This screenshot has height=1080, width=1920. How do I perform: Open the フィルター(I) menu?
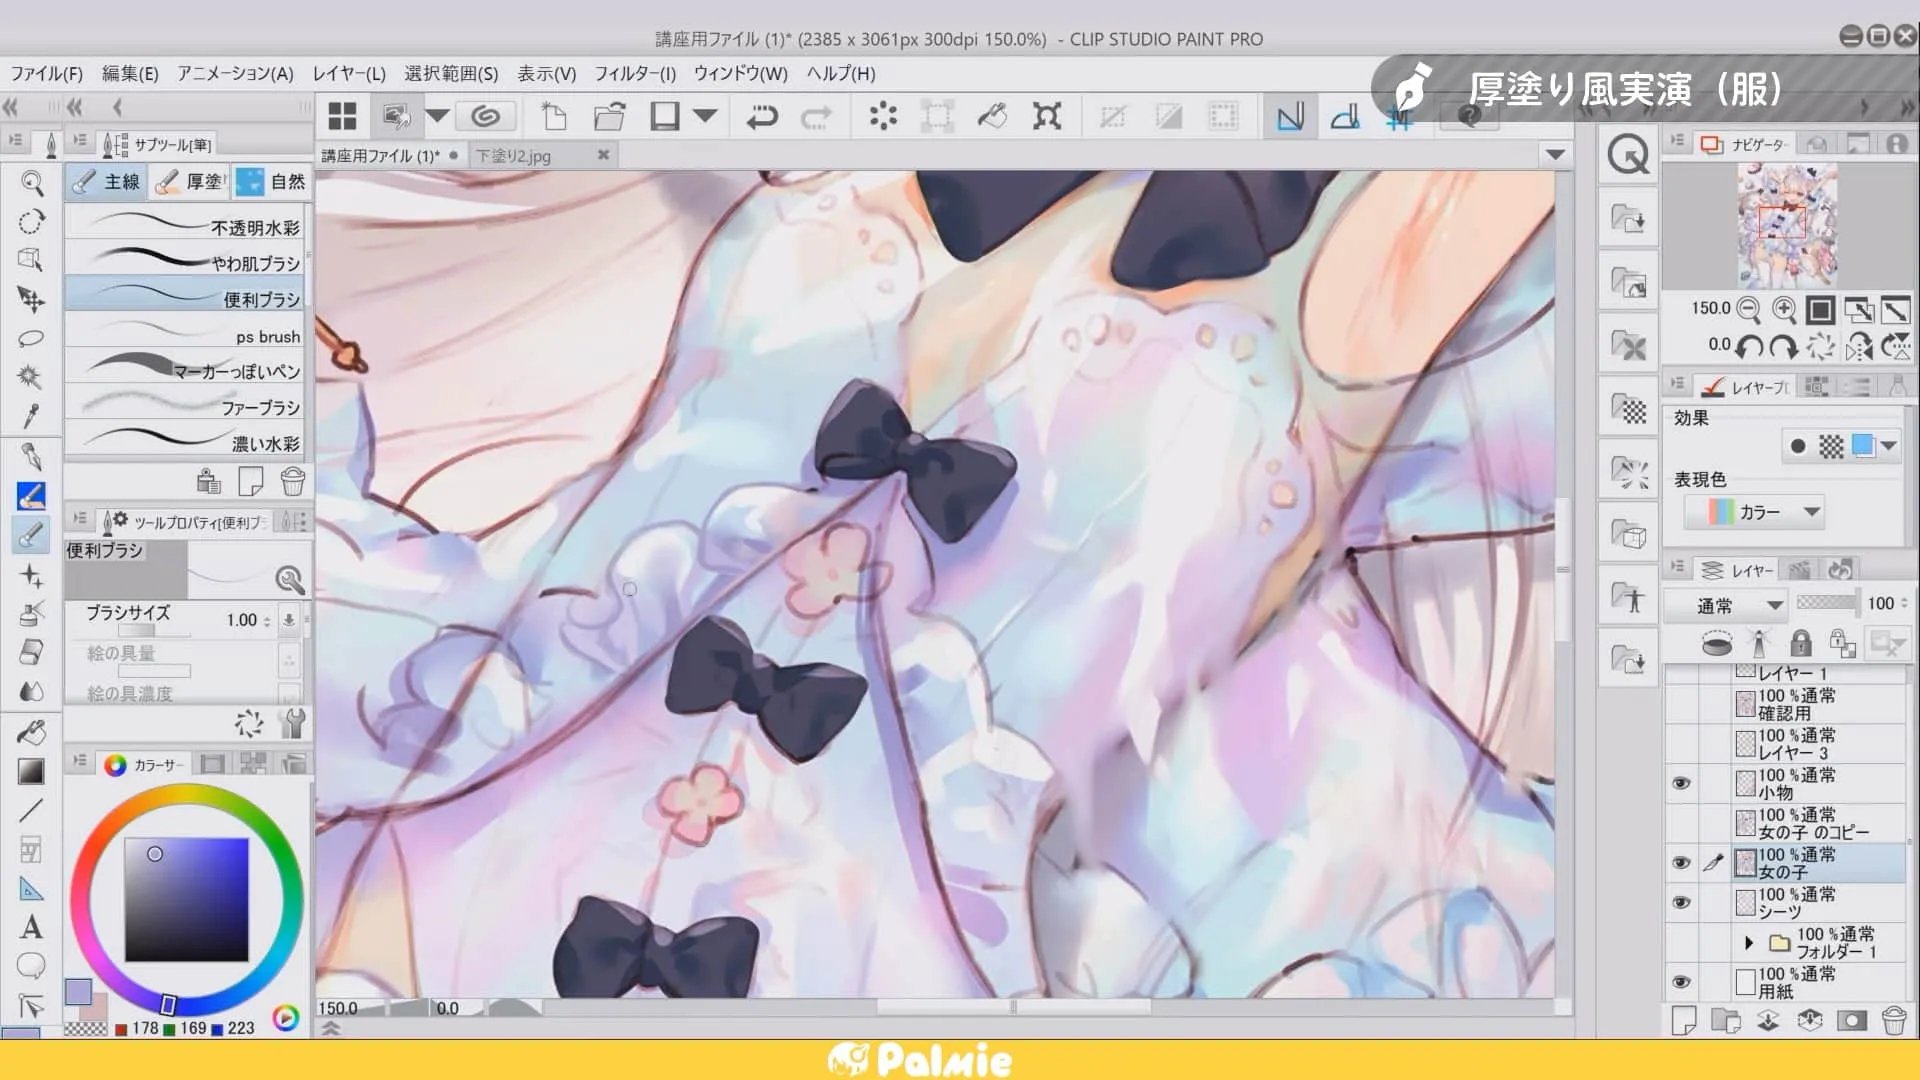click(634, 73)
